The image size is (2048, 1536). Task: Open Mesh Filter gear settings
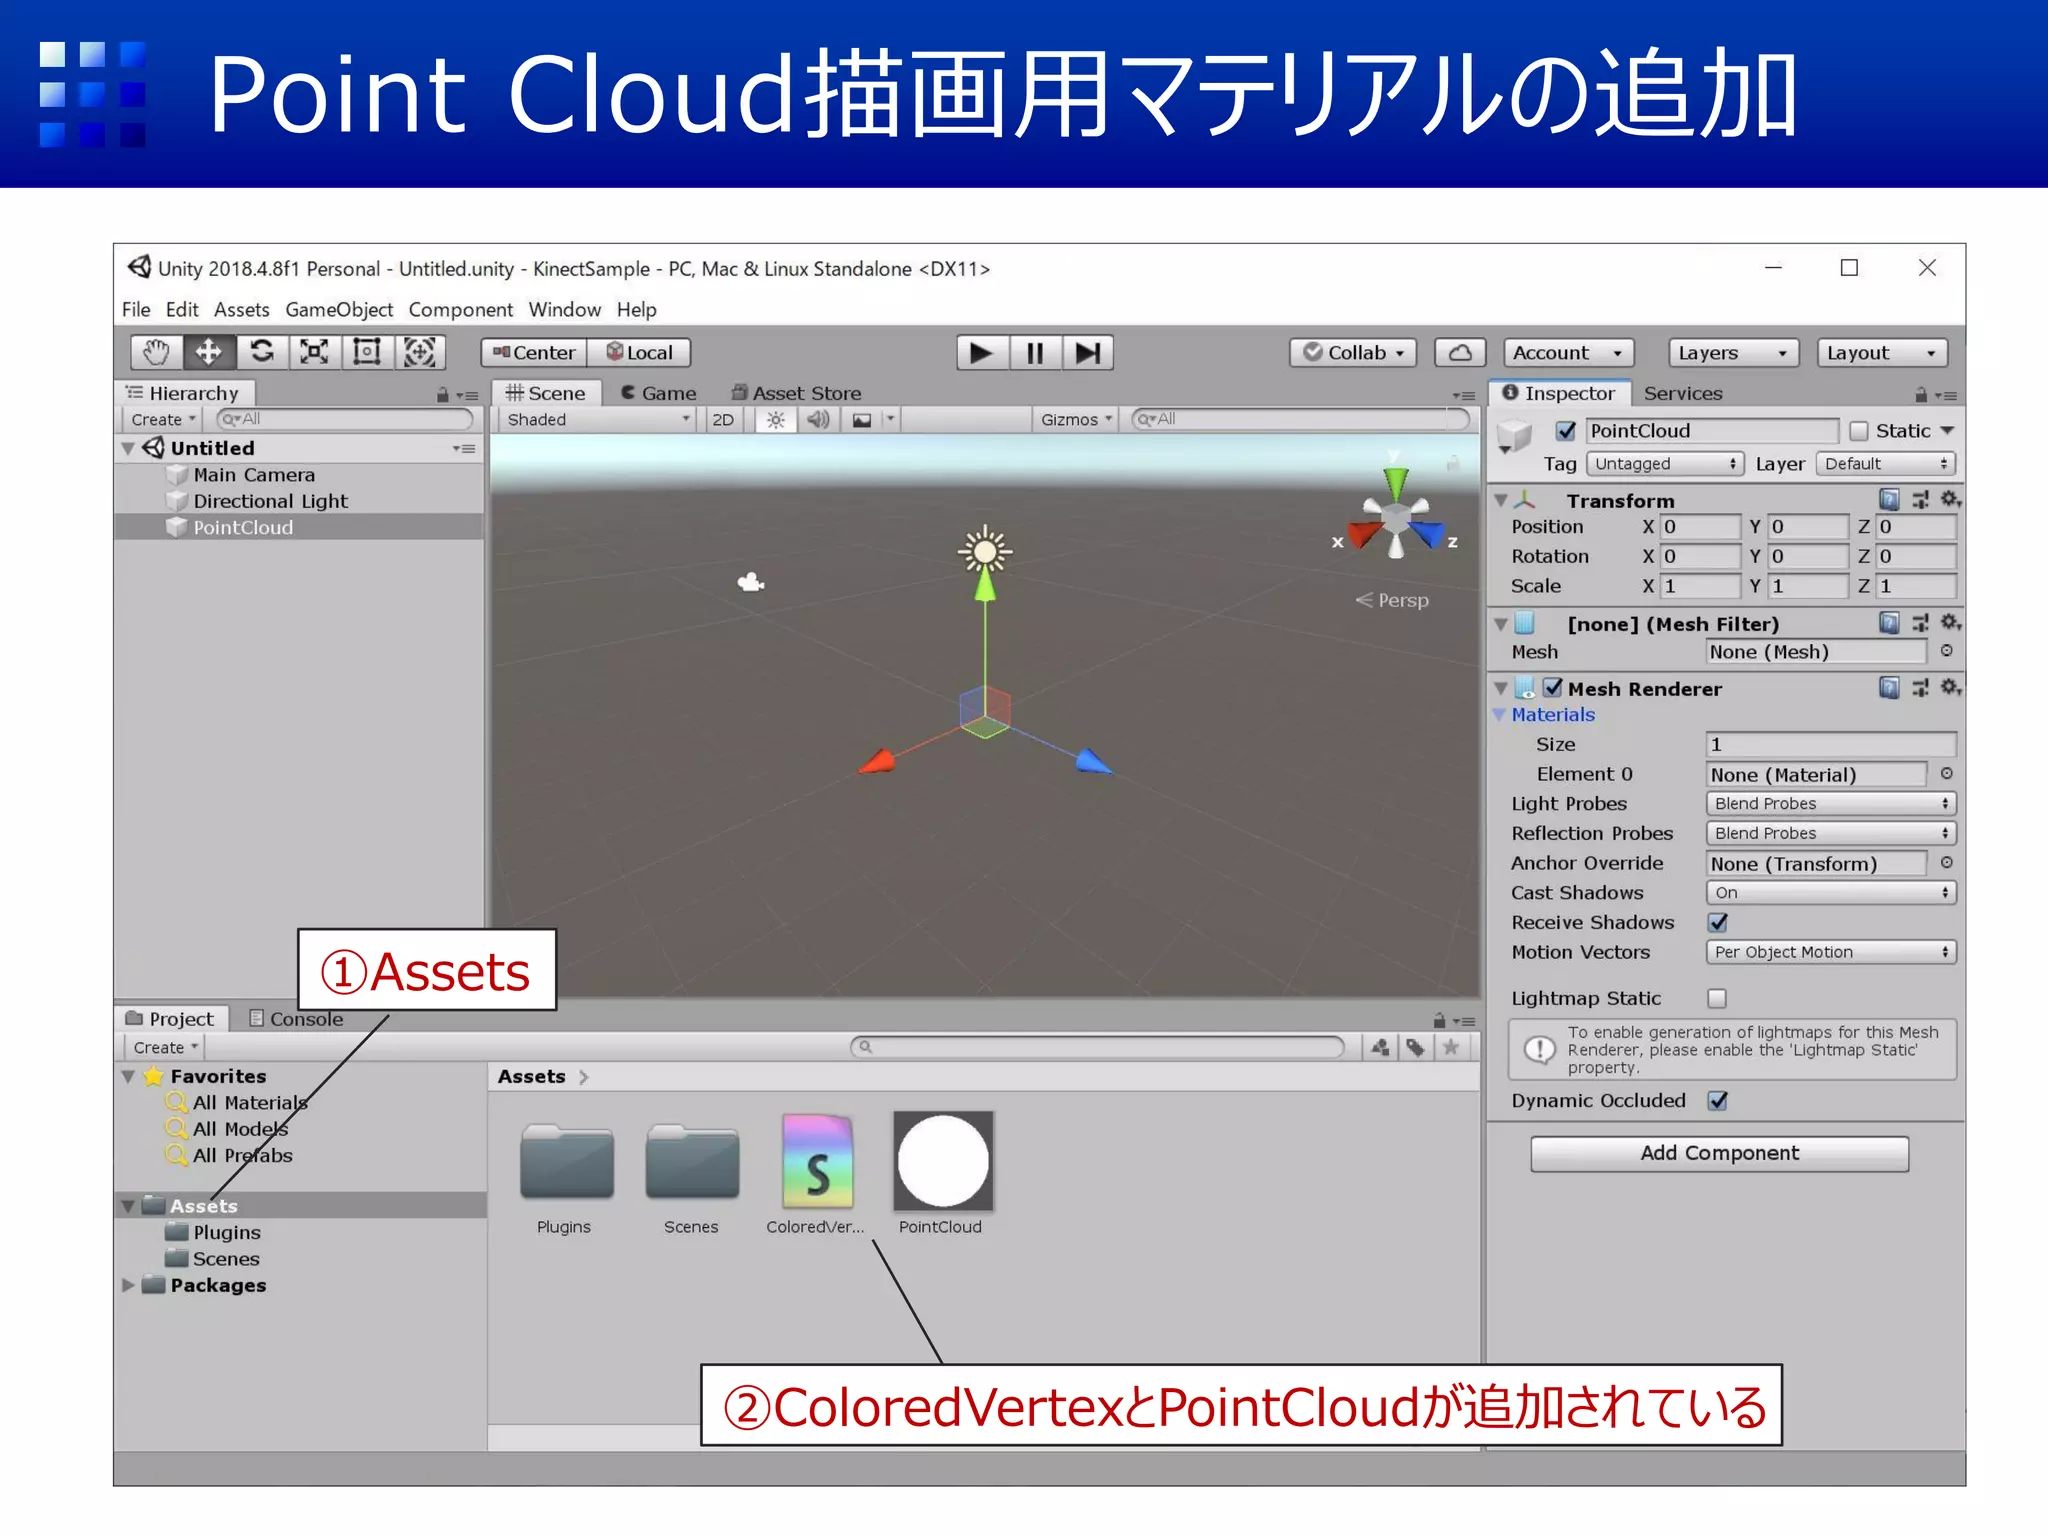tap(1950, 623)
